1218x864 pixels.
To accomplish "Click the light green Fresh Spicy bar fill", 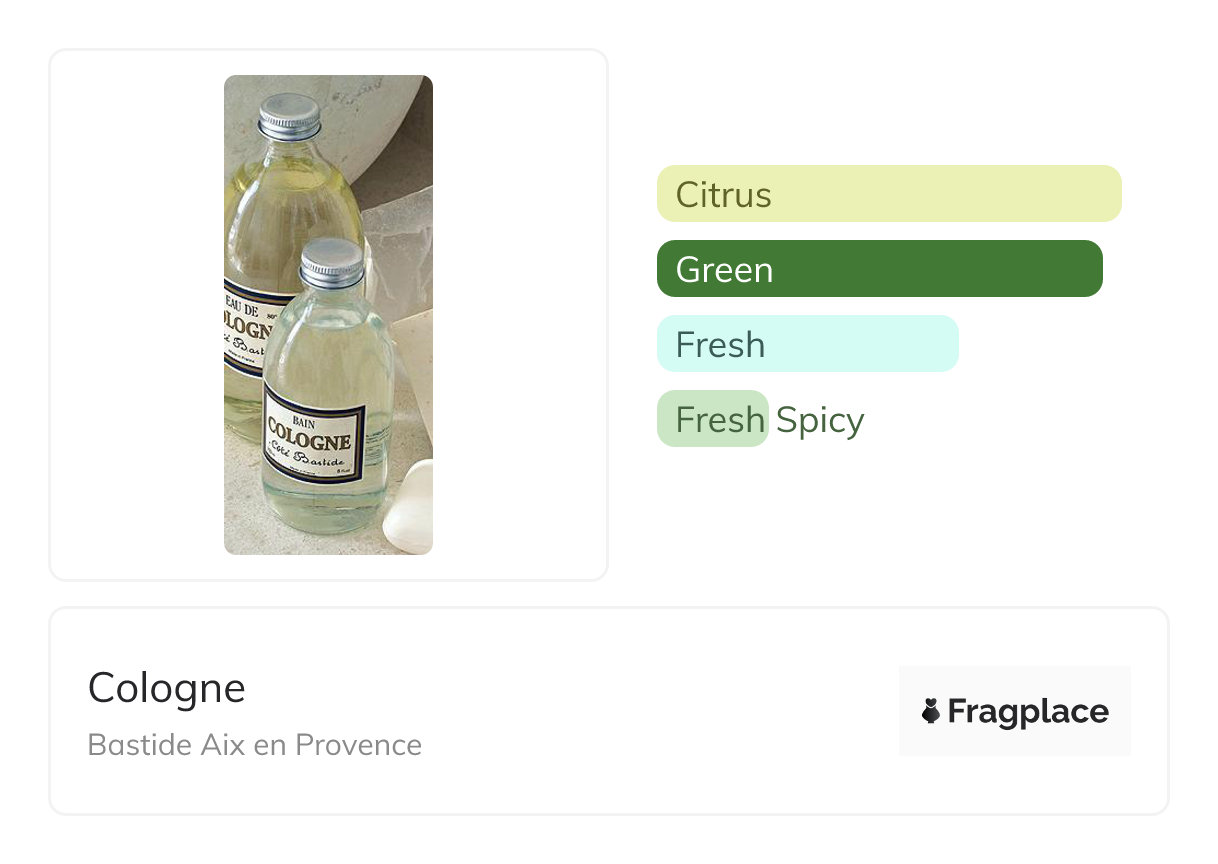I will [712, 419].
